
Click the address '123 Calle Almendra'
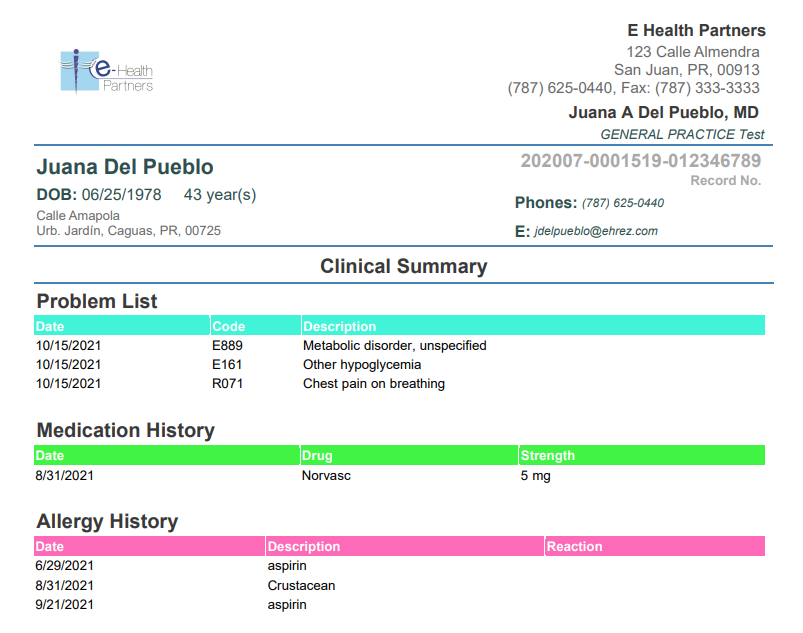point(692,52)
